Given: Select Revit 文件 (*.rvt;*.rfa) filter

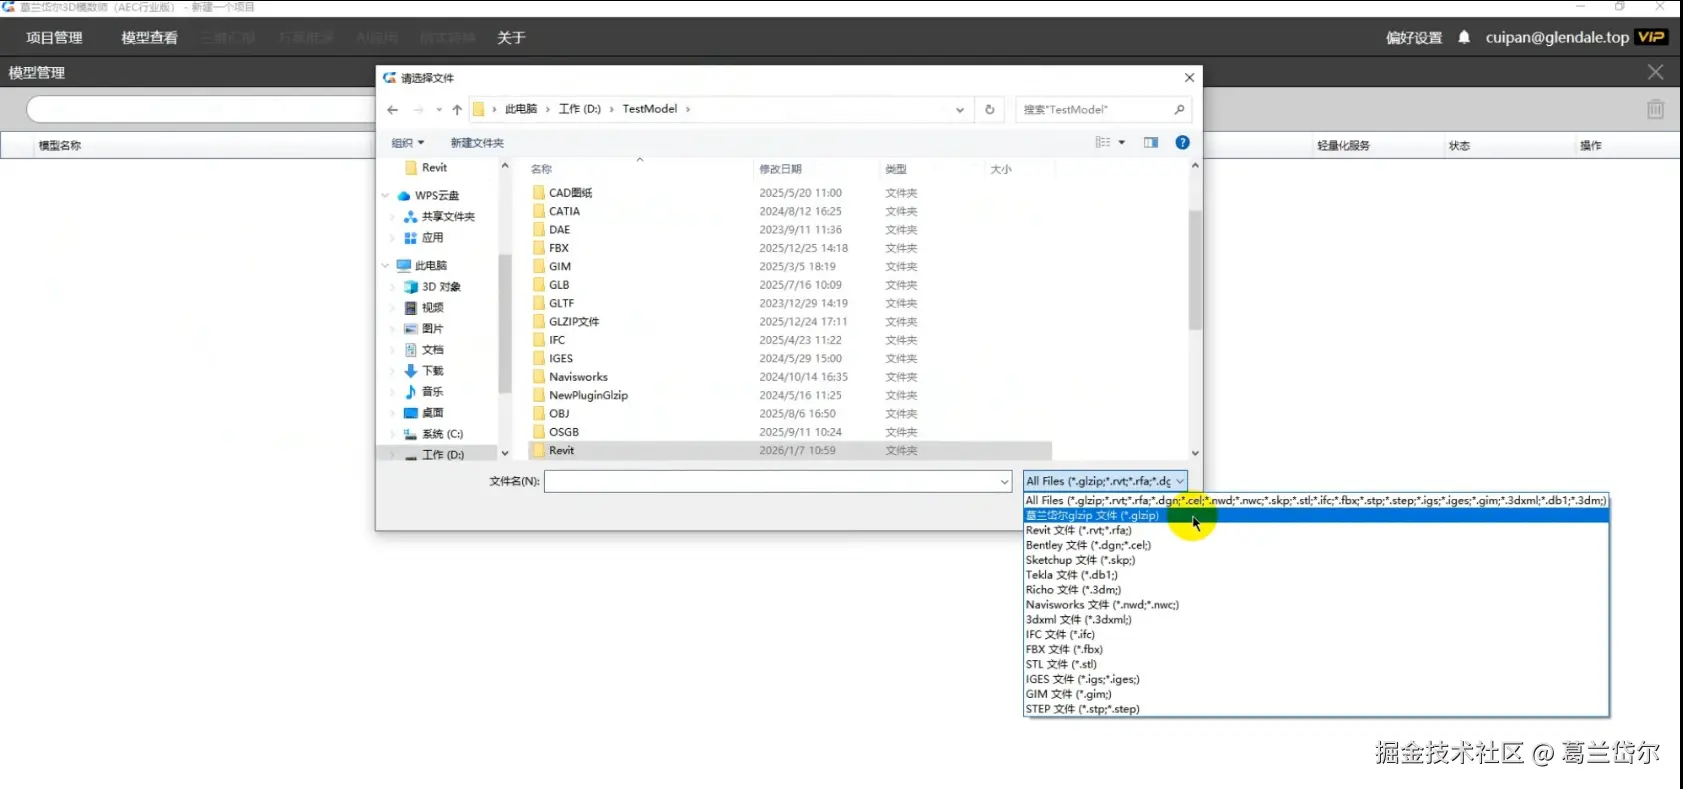Looking at the screenshot, I should click(x=1316, y=530).
